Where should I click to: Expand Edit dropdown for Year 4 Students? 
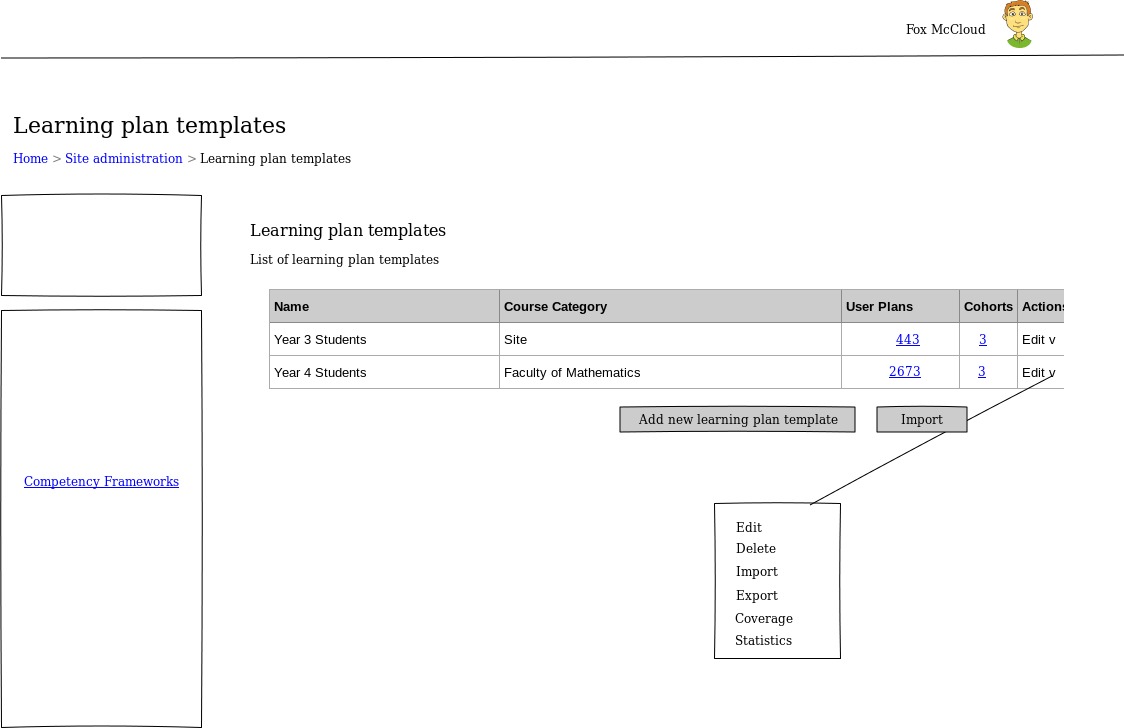(1038, 373)
